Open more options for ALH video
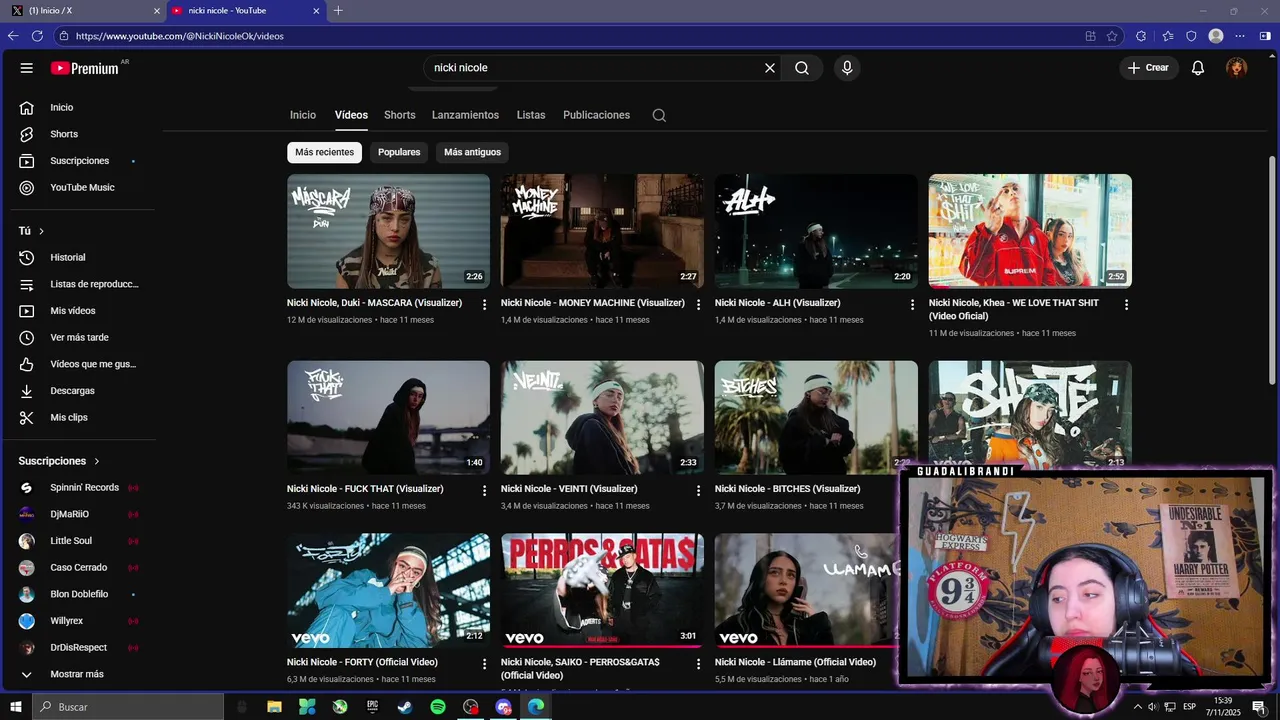This screenshot has height=720, width=1280. tap(912, 304)
